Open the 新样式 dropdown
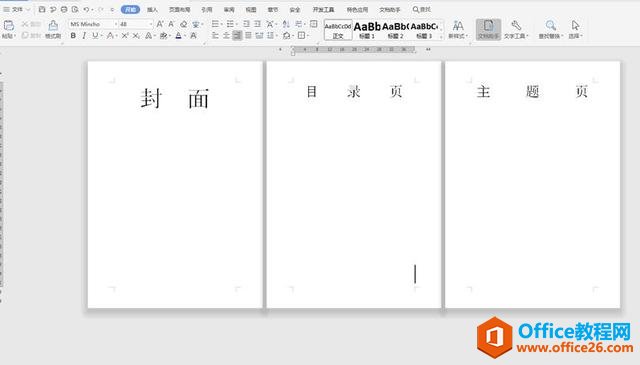The image size is (640, 365). pyautogui.click(x=458, y=30)
